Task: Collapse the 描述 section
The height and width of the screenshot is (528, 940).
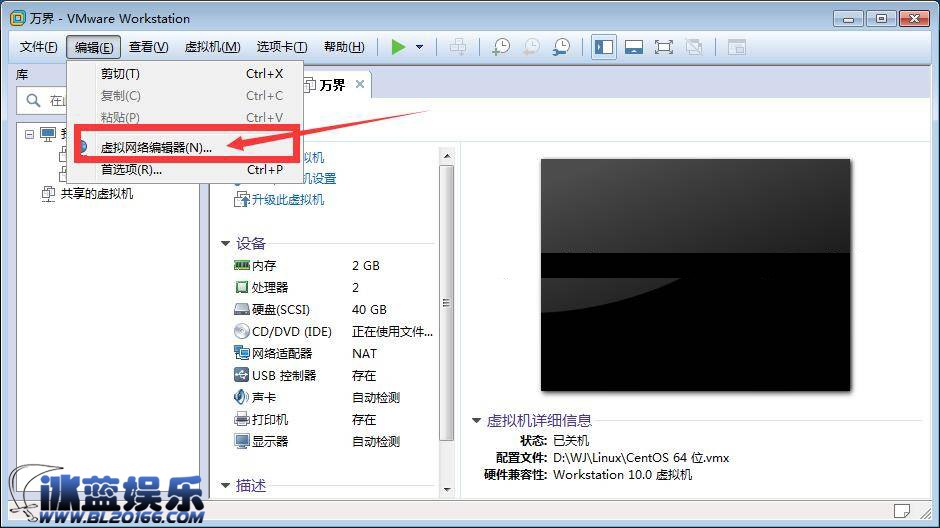Action: pos(225,485)
